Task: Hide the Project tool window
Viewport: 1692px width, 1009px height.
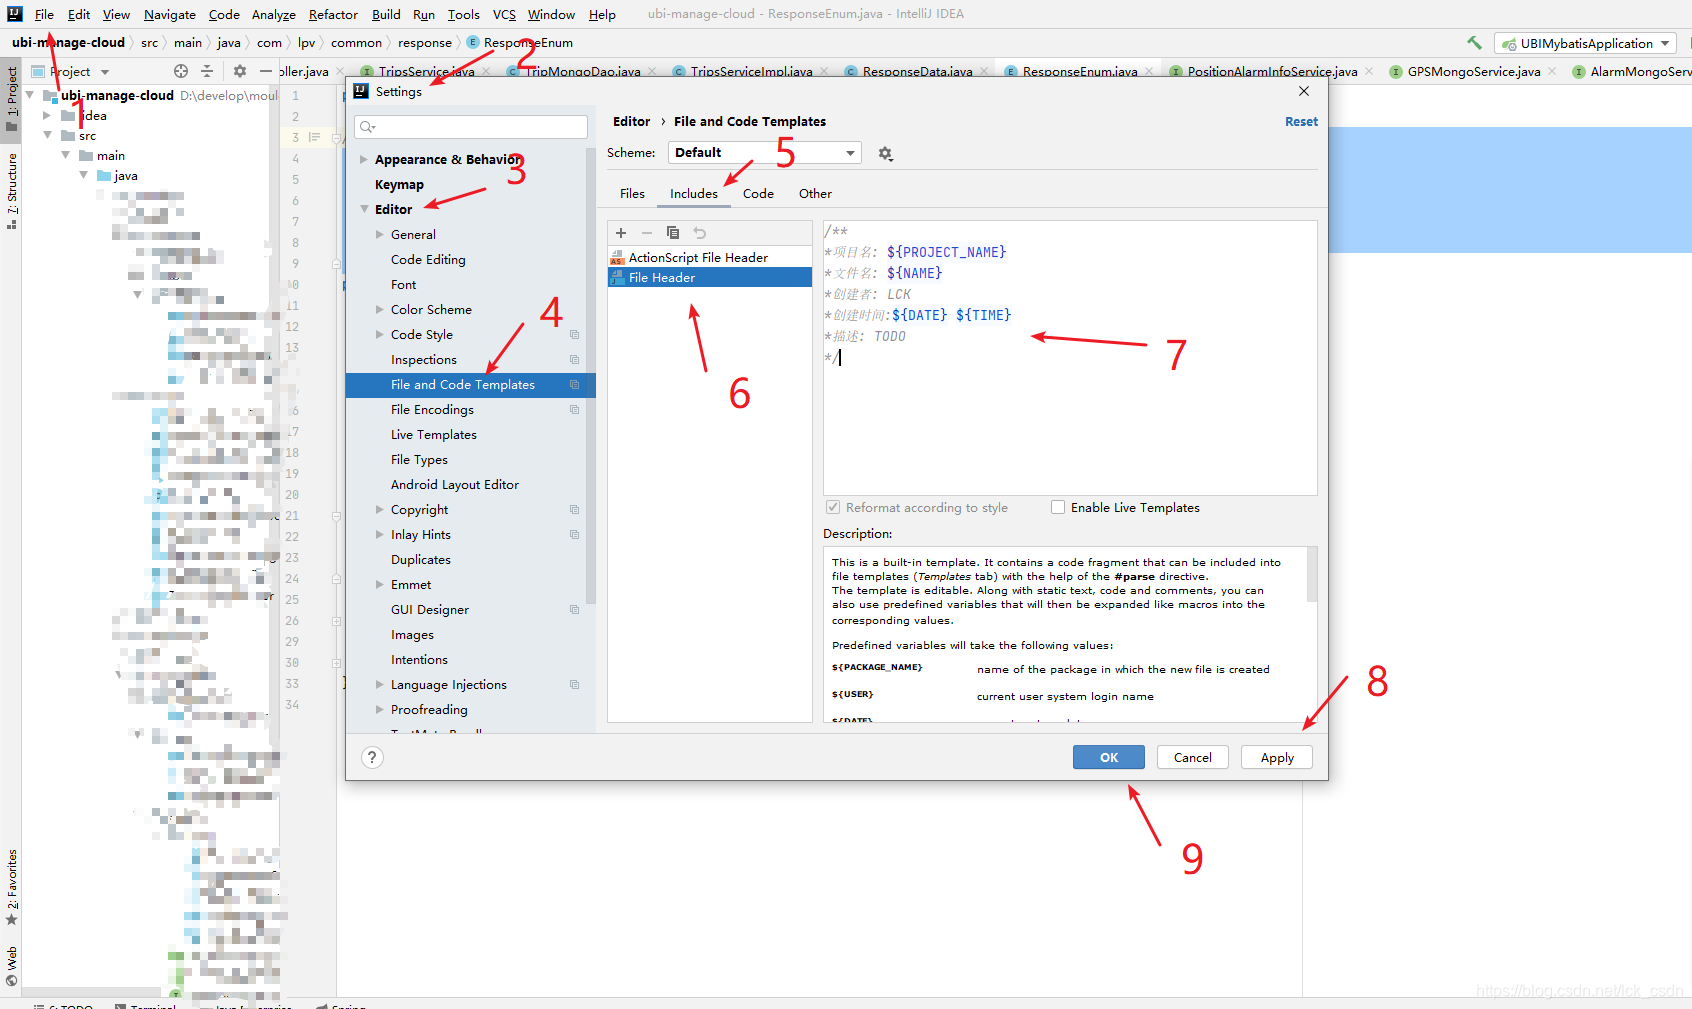Action: (265, 71)
